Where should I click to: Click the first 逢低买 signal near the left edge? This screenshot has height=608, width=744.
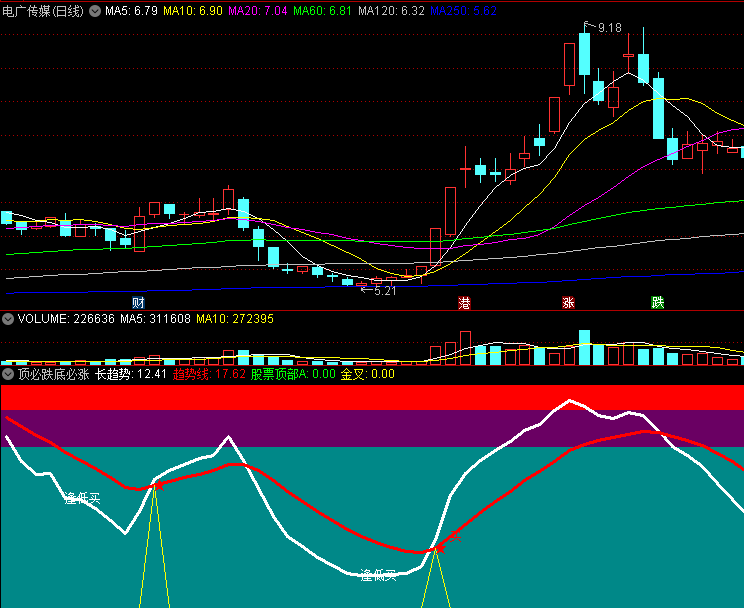(82, 498)
